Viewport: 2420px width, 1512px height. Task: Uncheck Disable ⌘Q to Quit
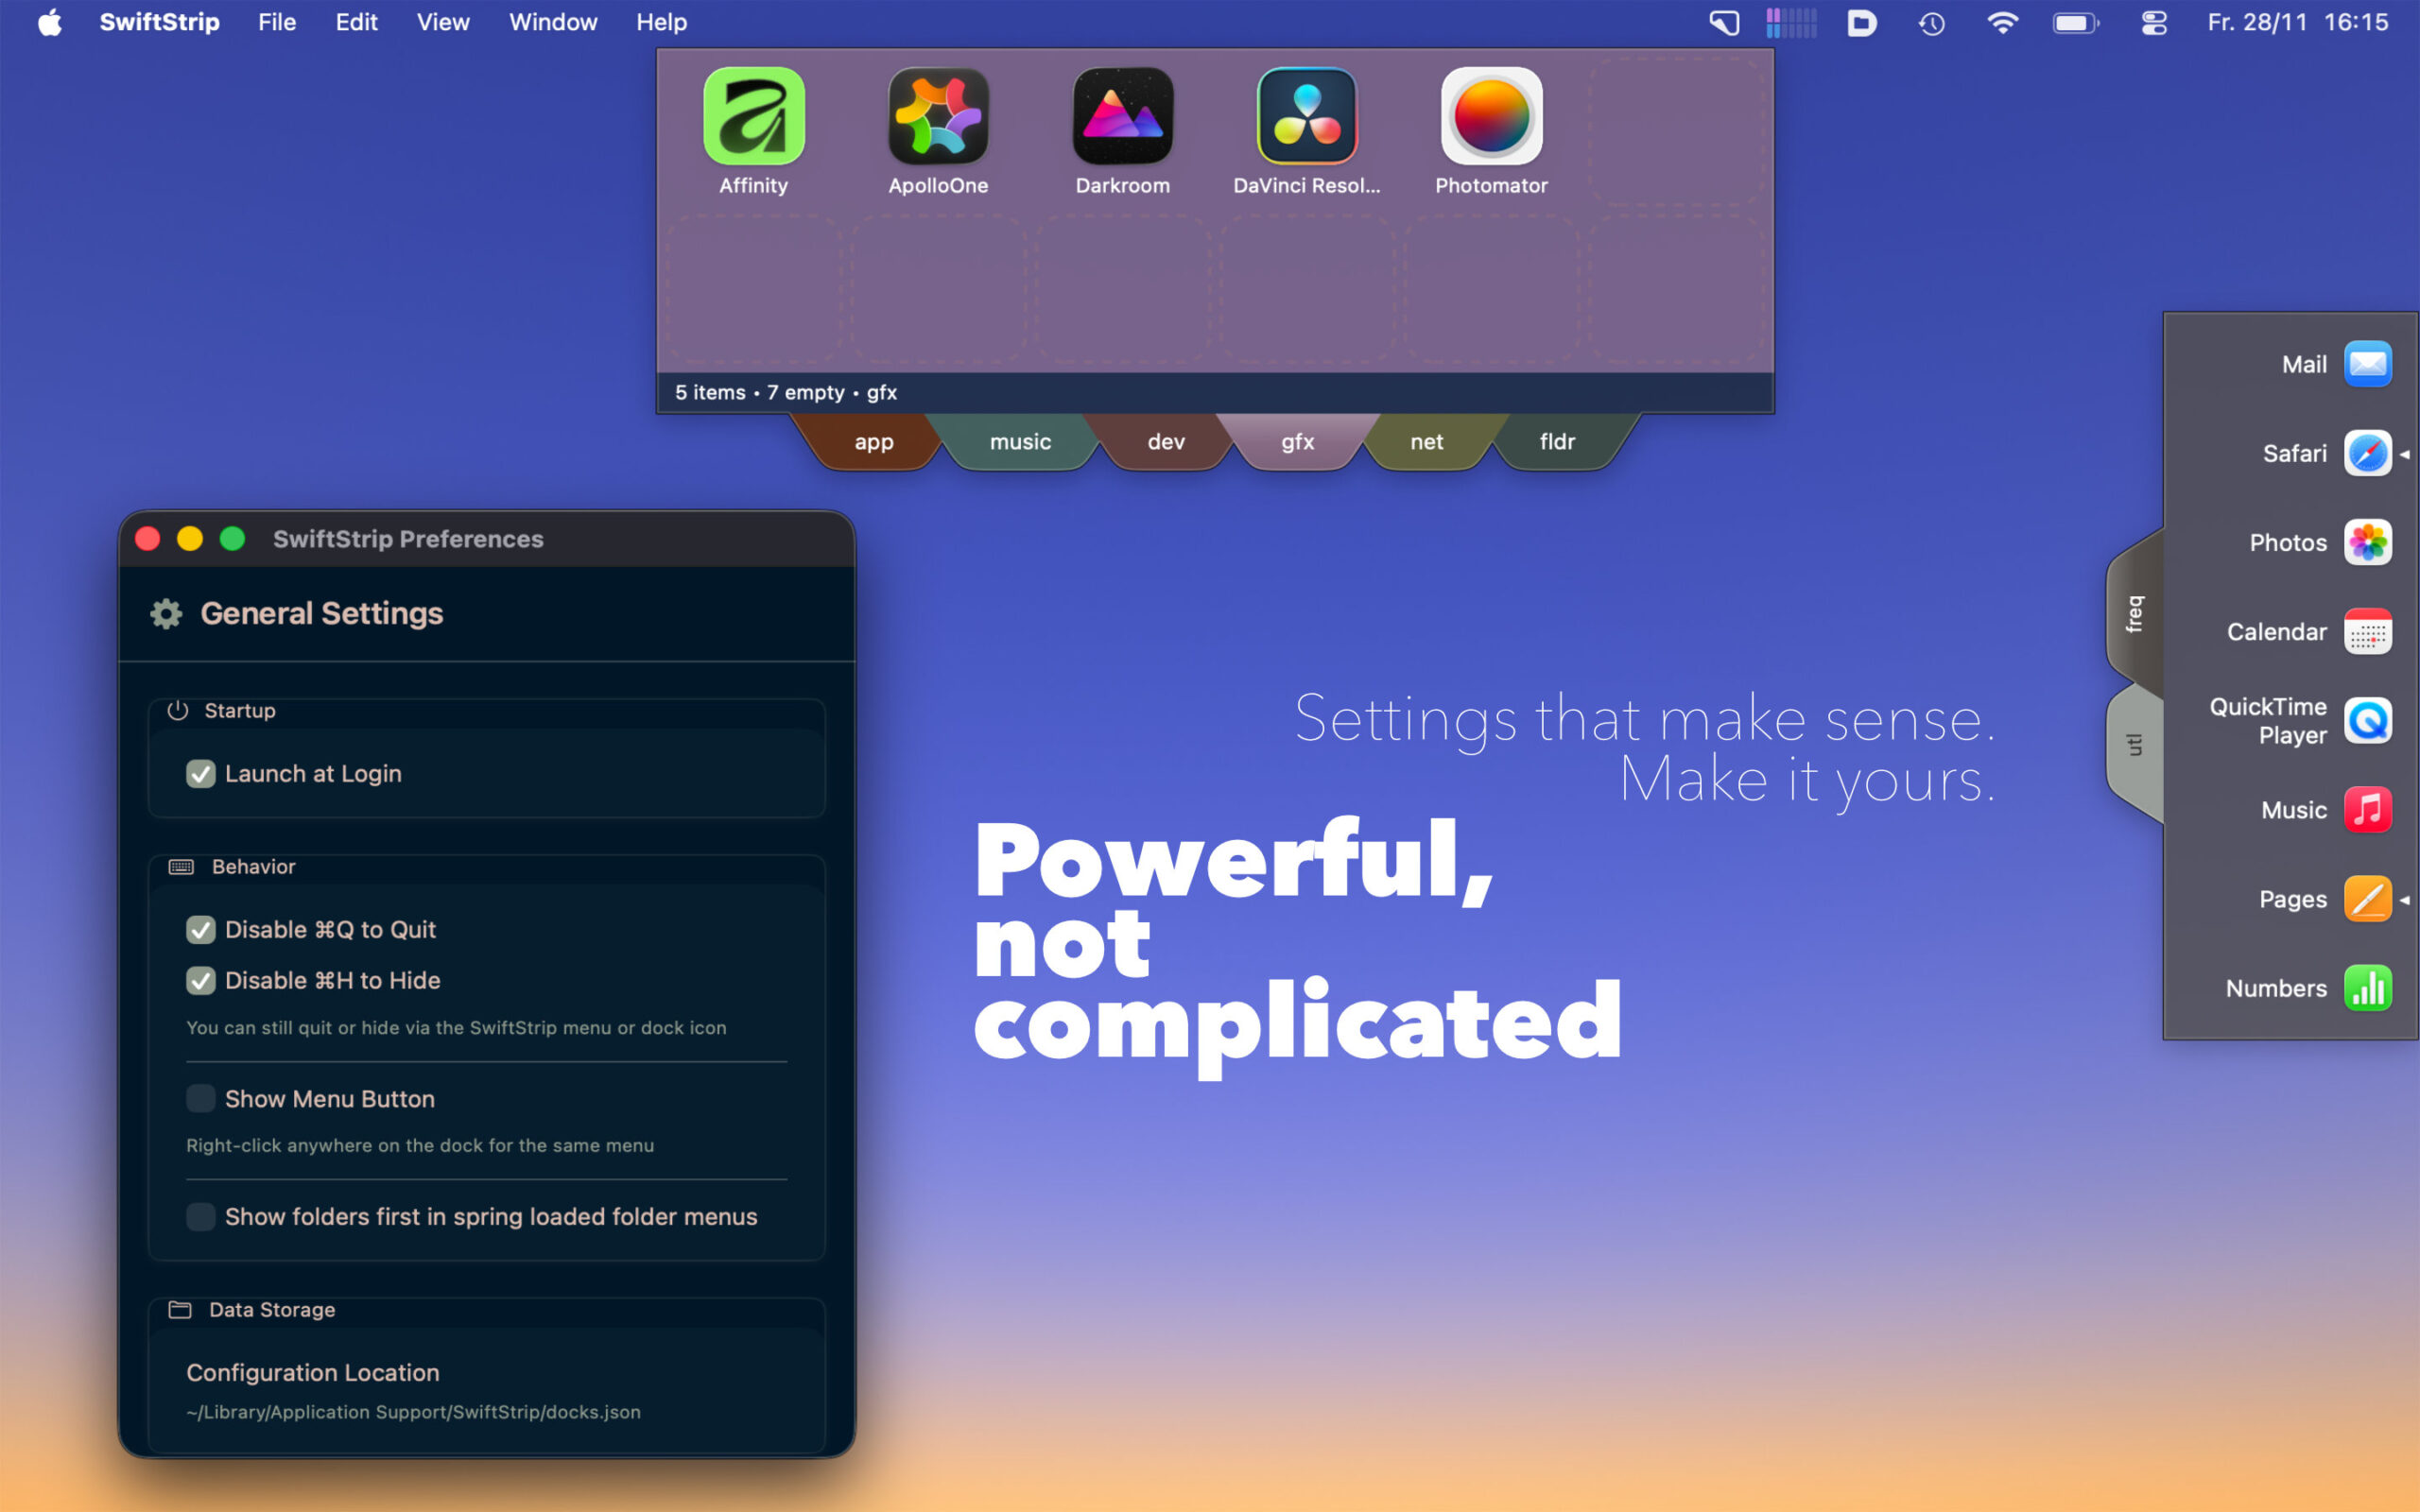coord(201,930)
